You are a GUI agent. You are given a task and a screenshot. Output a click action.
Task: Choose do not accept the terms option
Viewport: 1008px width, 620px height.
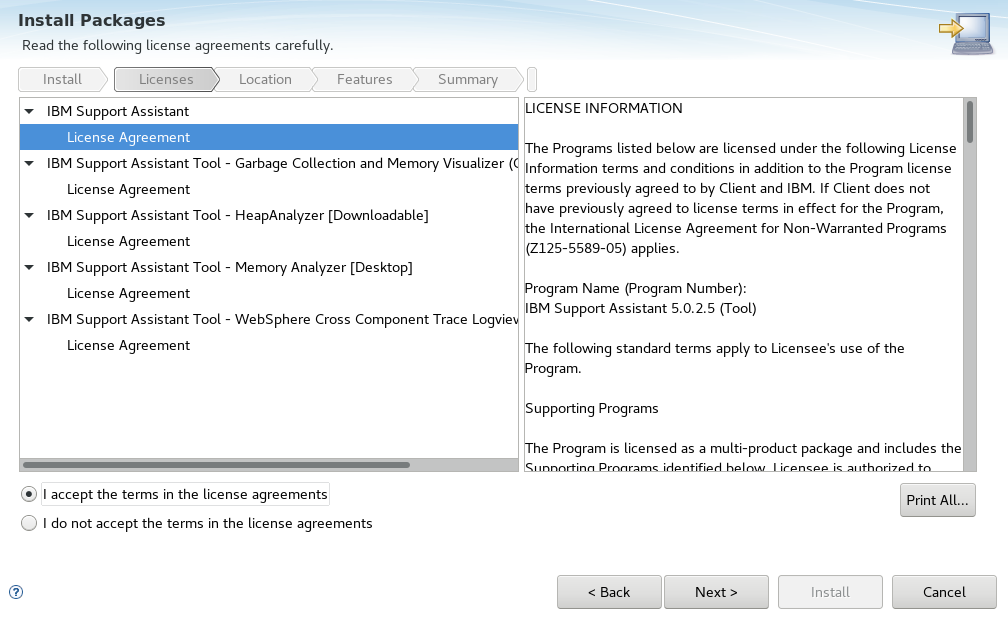[x=29, y=523]
